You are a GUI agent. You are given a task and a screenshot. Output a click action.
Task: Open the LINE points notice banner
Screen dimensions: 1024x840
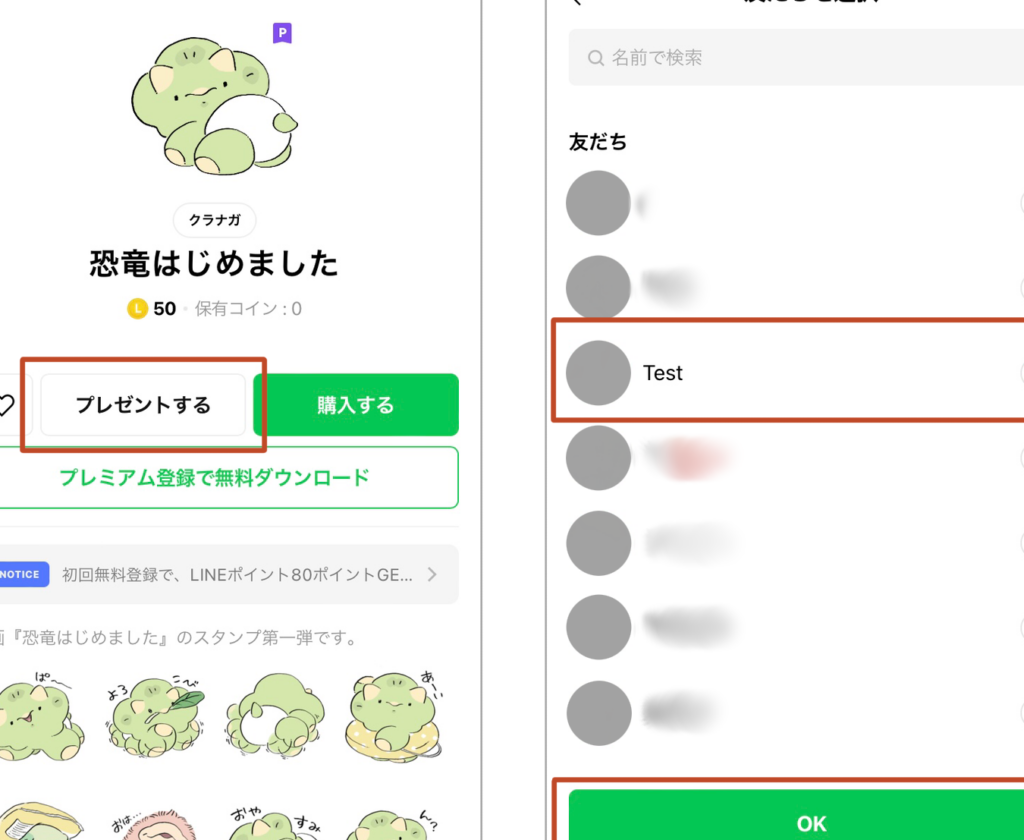(228, 574)
